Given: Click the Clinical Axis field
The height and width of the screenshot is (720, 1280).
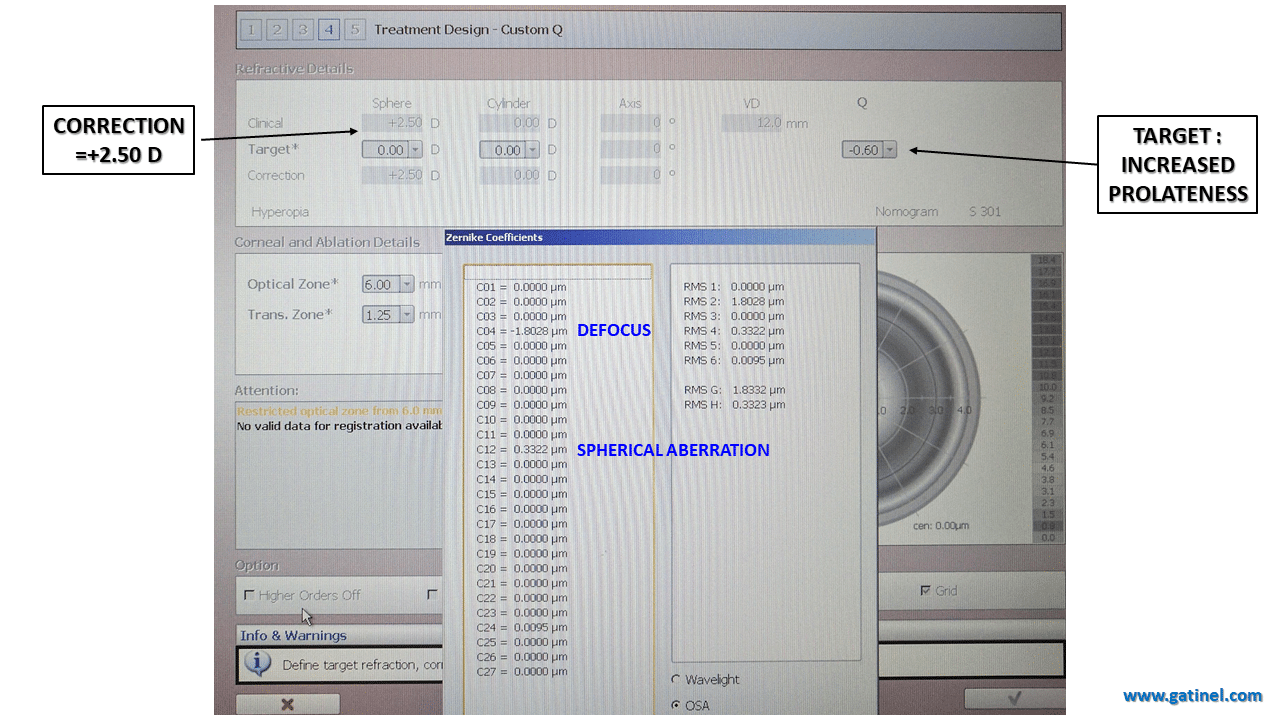Looking at the screenshot, I should 631,123.
